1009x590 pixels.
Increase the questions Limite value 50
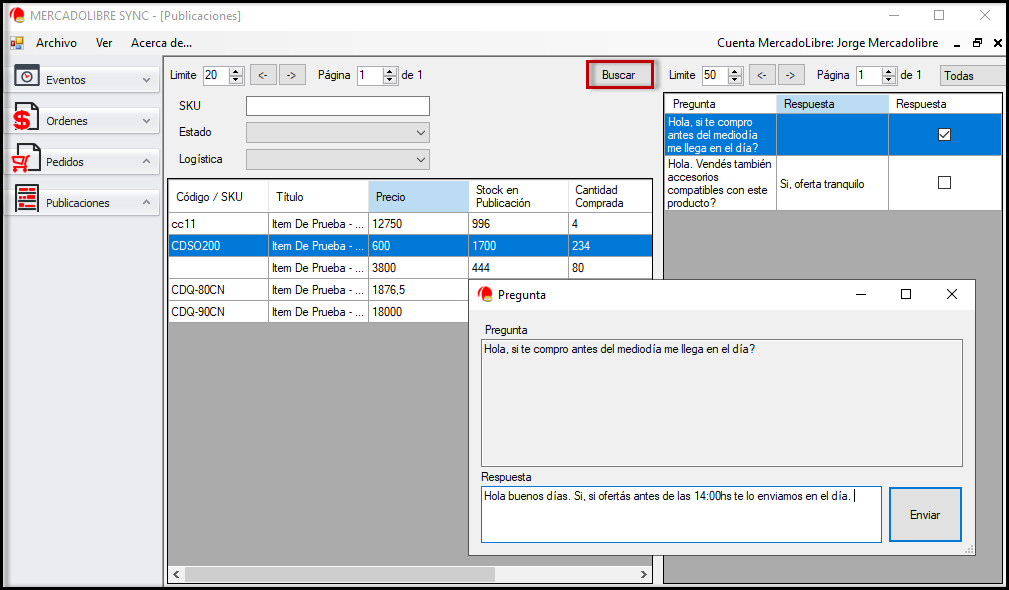click(735, 71)
